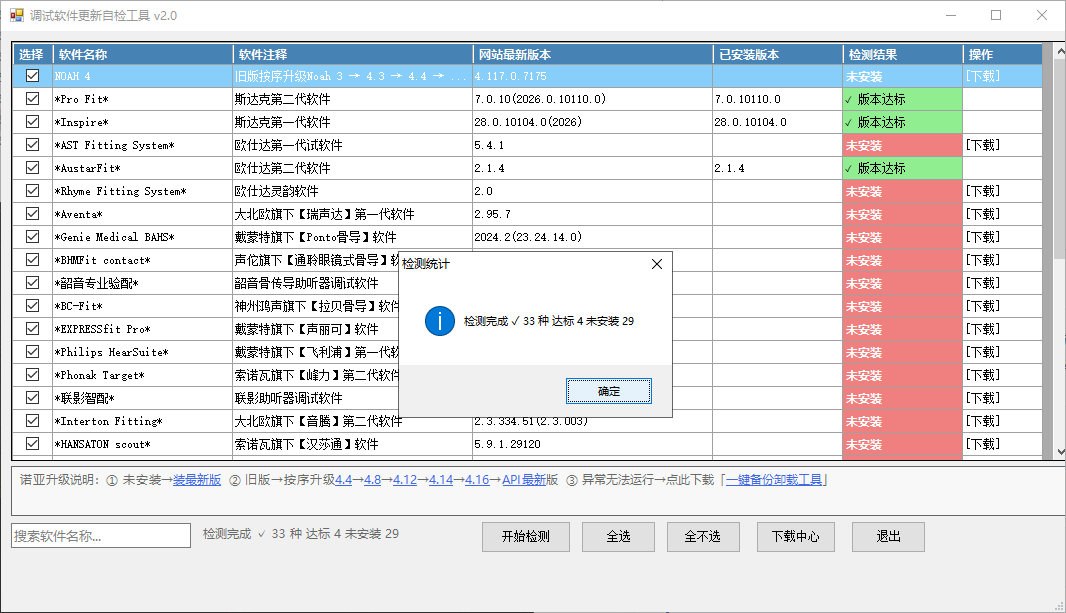Image resolution: width=1066 pixels, height=613 pixels.
Task: Sort by the 网站最新版本 column header
Action: coord(593,54)
